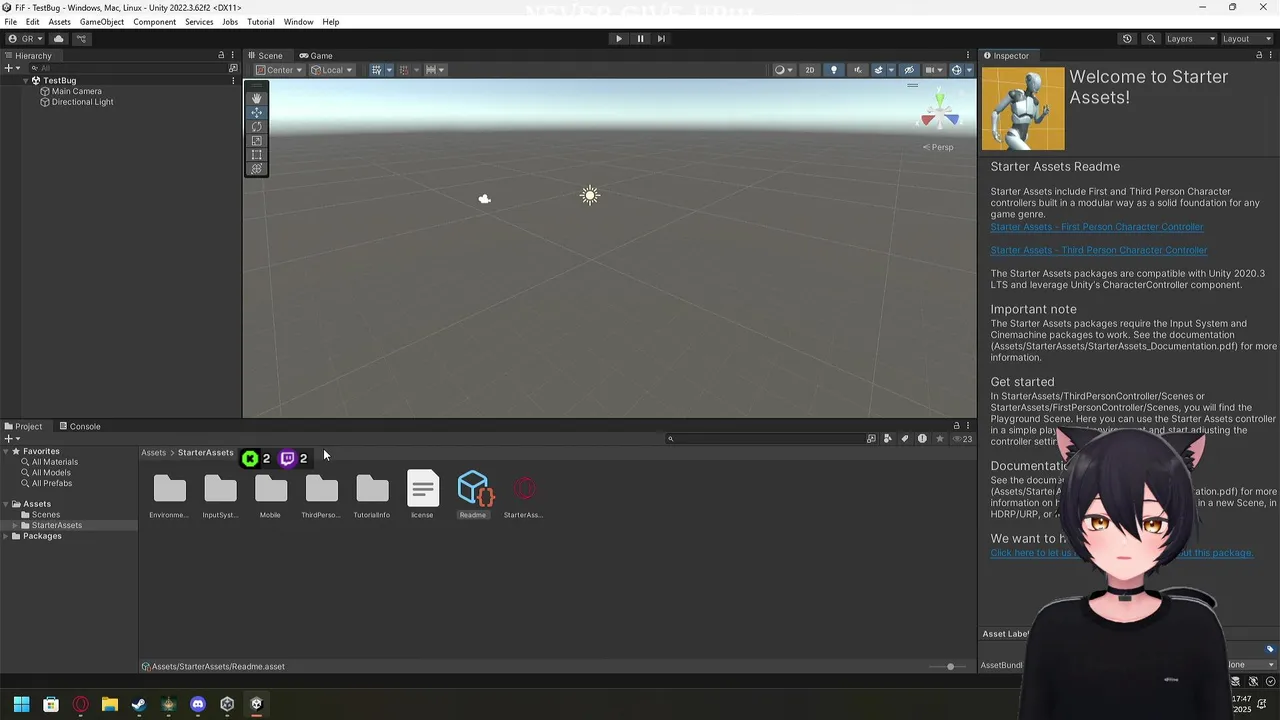Open Steam from the taskbar
1280x720 pixels.
tap(139, 704)
